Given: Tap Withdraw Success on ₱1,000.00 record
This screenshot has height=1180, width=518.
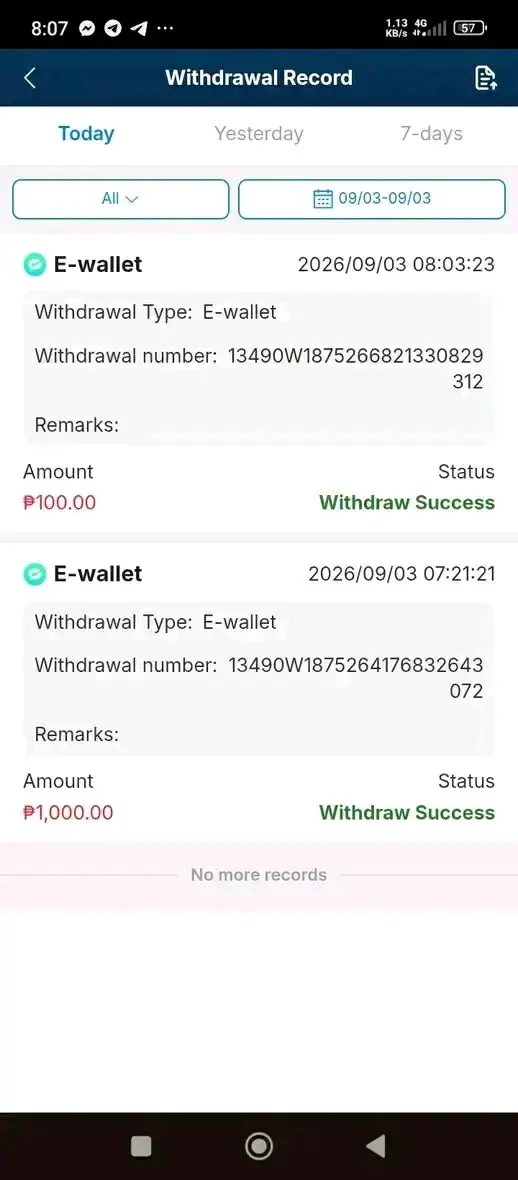Looking at the screenshot, I should tap(407, 813).
